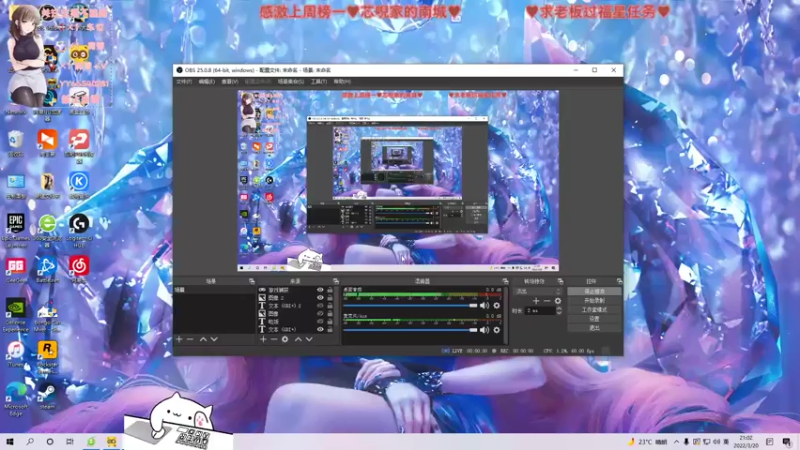
Task: Mute the 麦克风/Aux speaker icon
Action: [x=484, y=330]
